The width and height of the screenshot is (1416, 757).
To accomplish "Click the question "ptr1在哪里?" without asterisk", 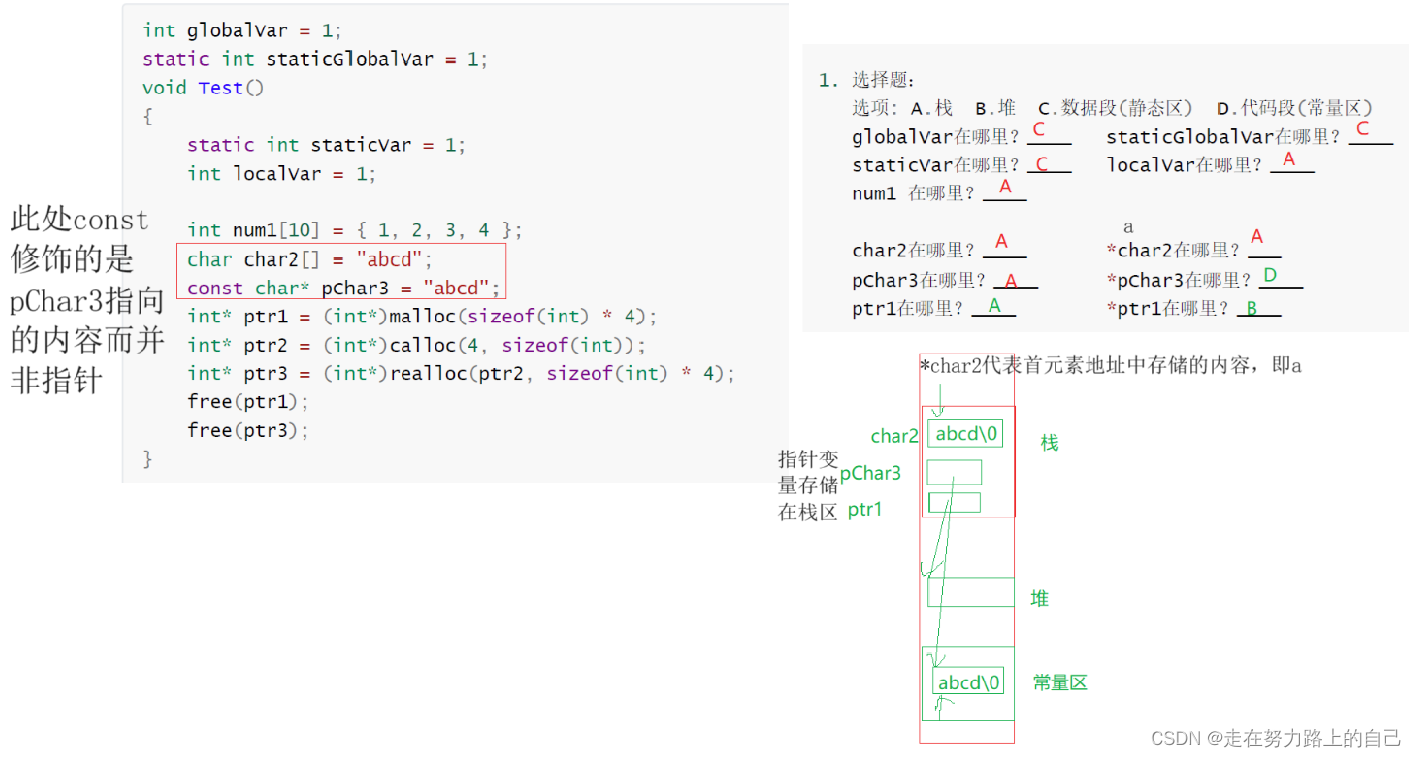I will [x=908, y=309].
